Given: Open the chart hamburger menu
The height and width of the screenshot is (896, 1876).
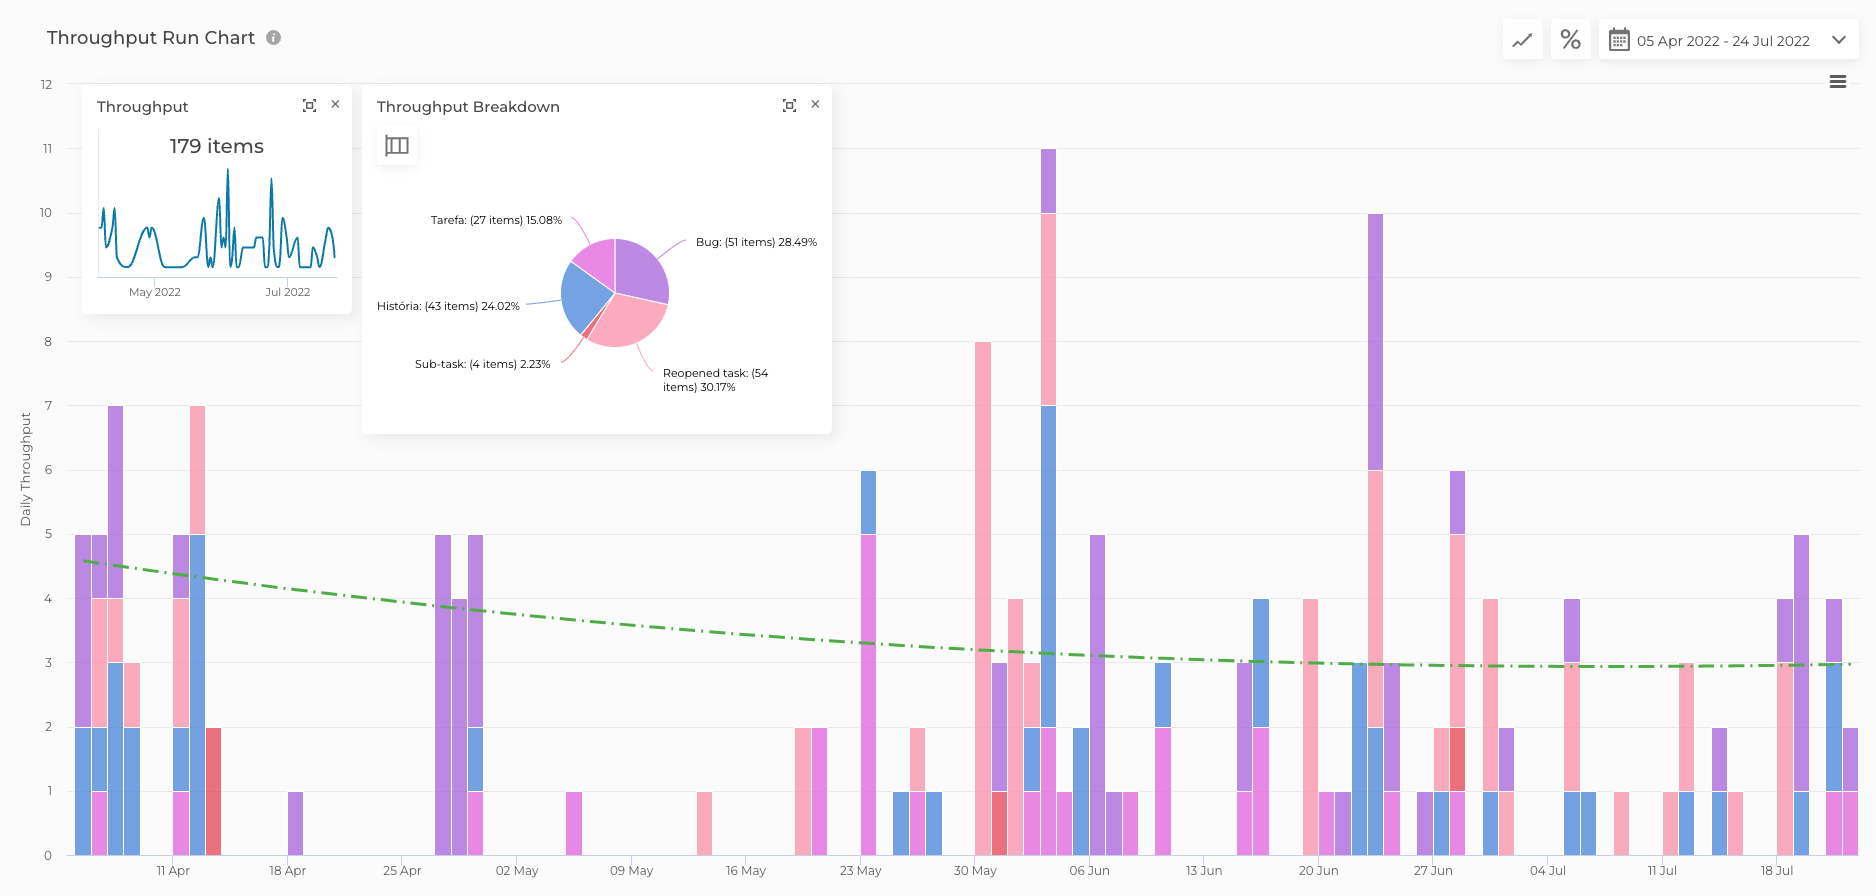Looking at the screenshot, I should pos(1837,82).
